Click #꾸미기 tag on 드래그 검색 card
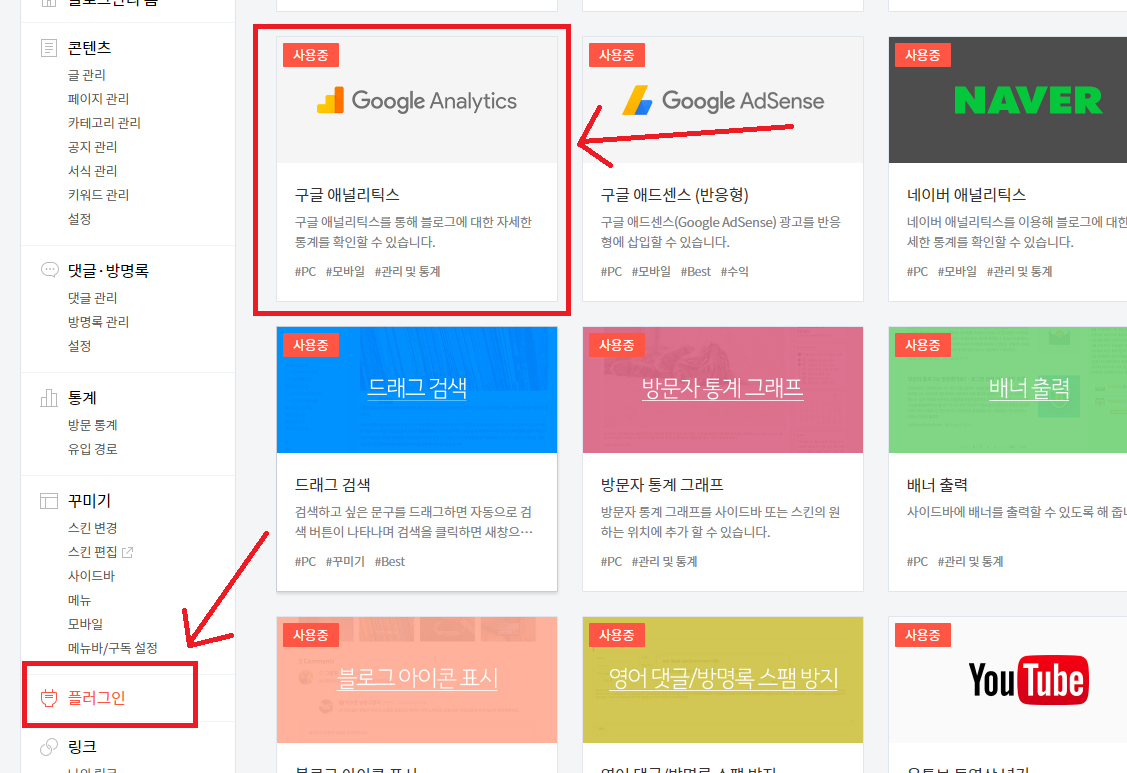Screen dimensions: 1127x773 click(345, 562)
